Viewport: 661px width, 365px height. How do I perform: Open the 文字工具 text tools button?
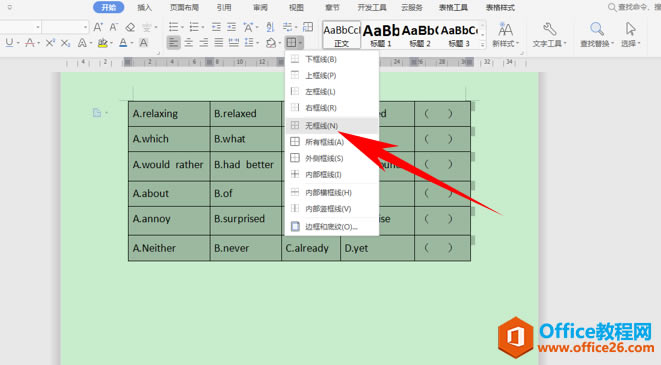[549, 35]
